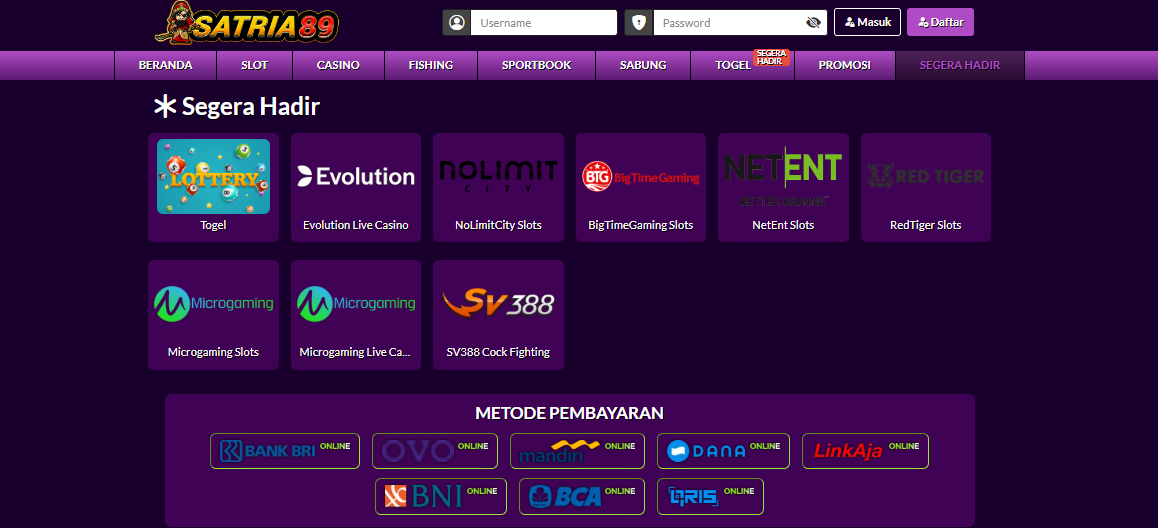
Task: Go to the SLOT menu tab
Action: click(254, 65)
